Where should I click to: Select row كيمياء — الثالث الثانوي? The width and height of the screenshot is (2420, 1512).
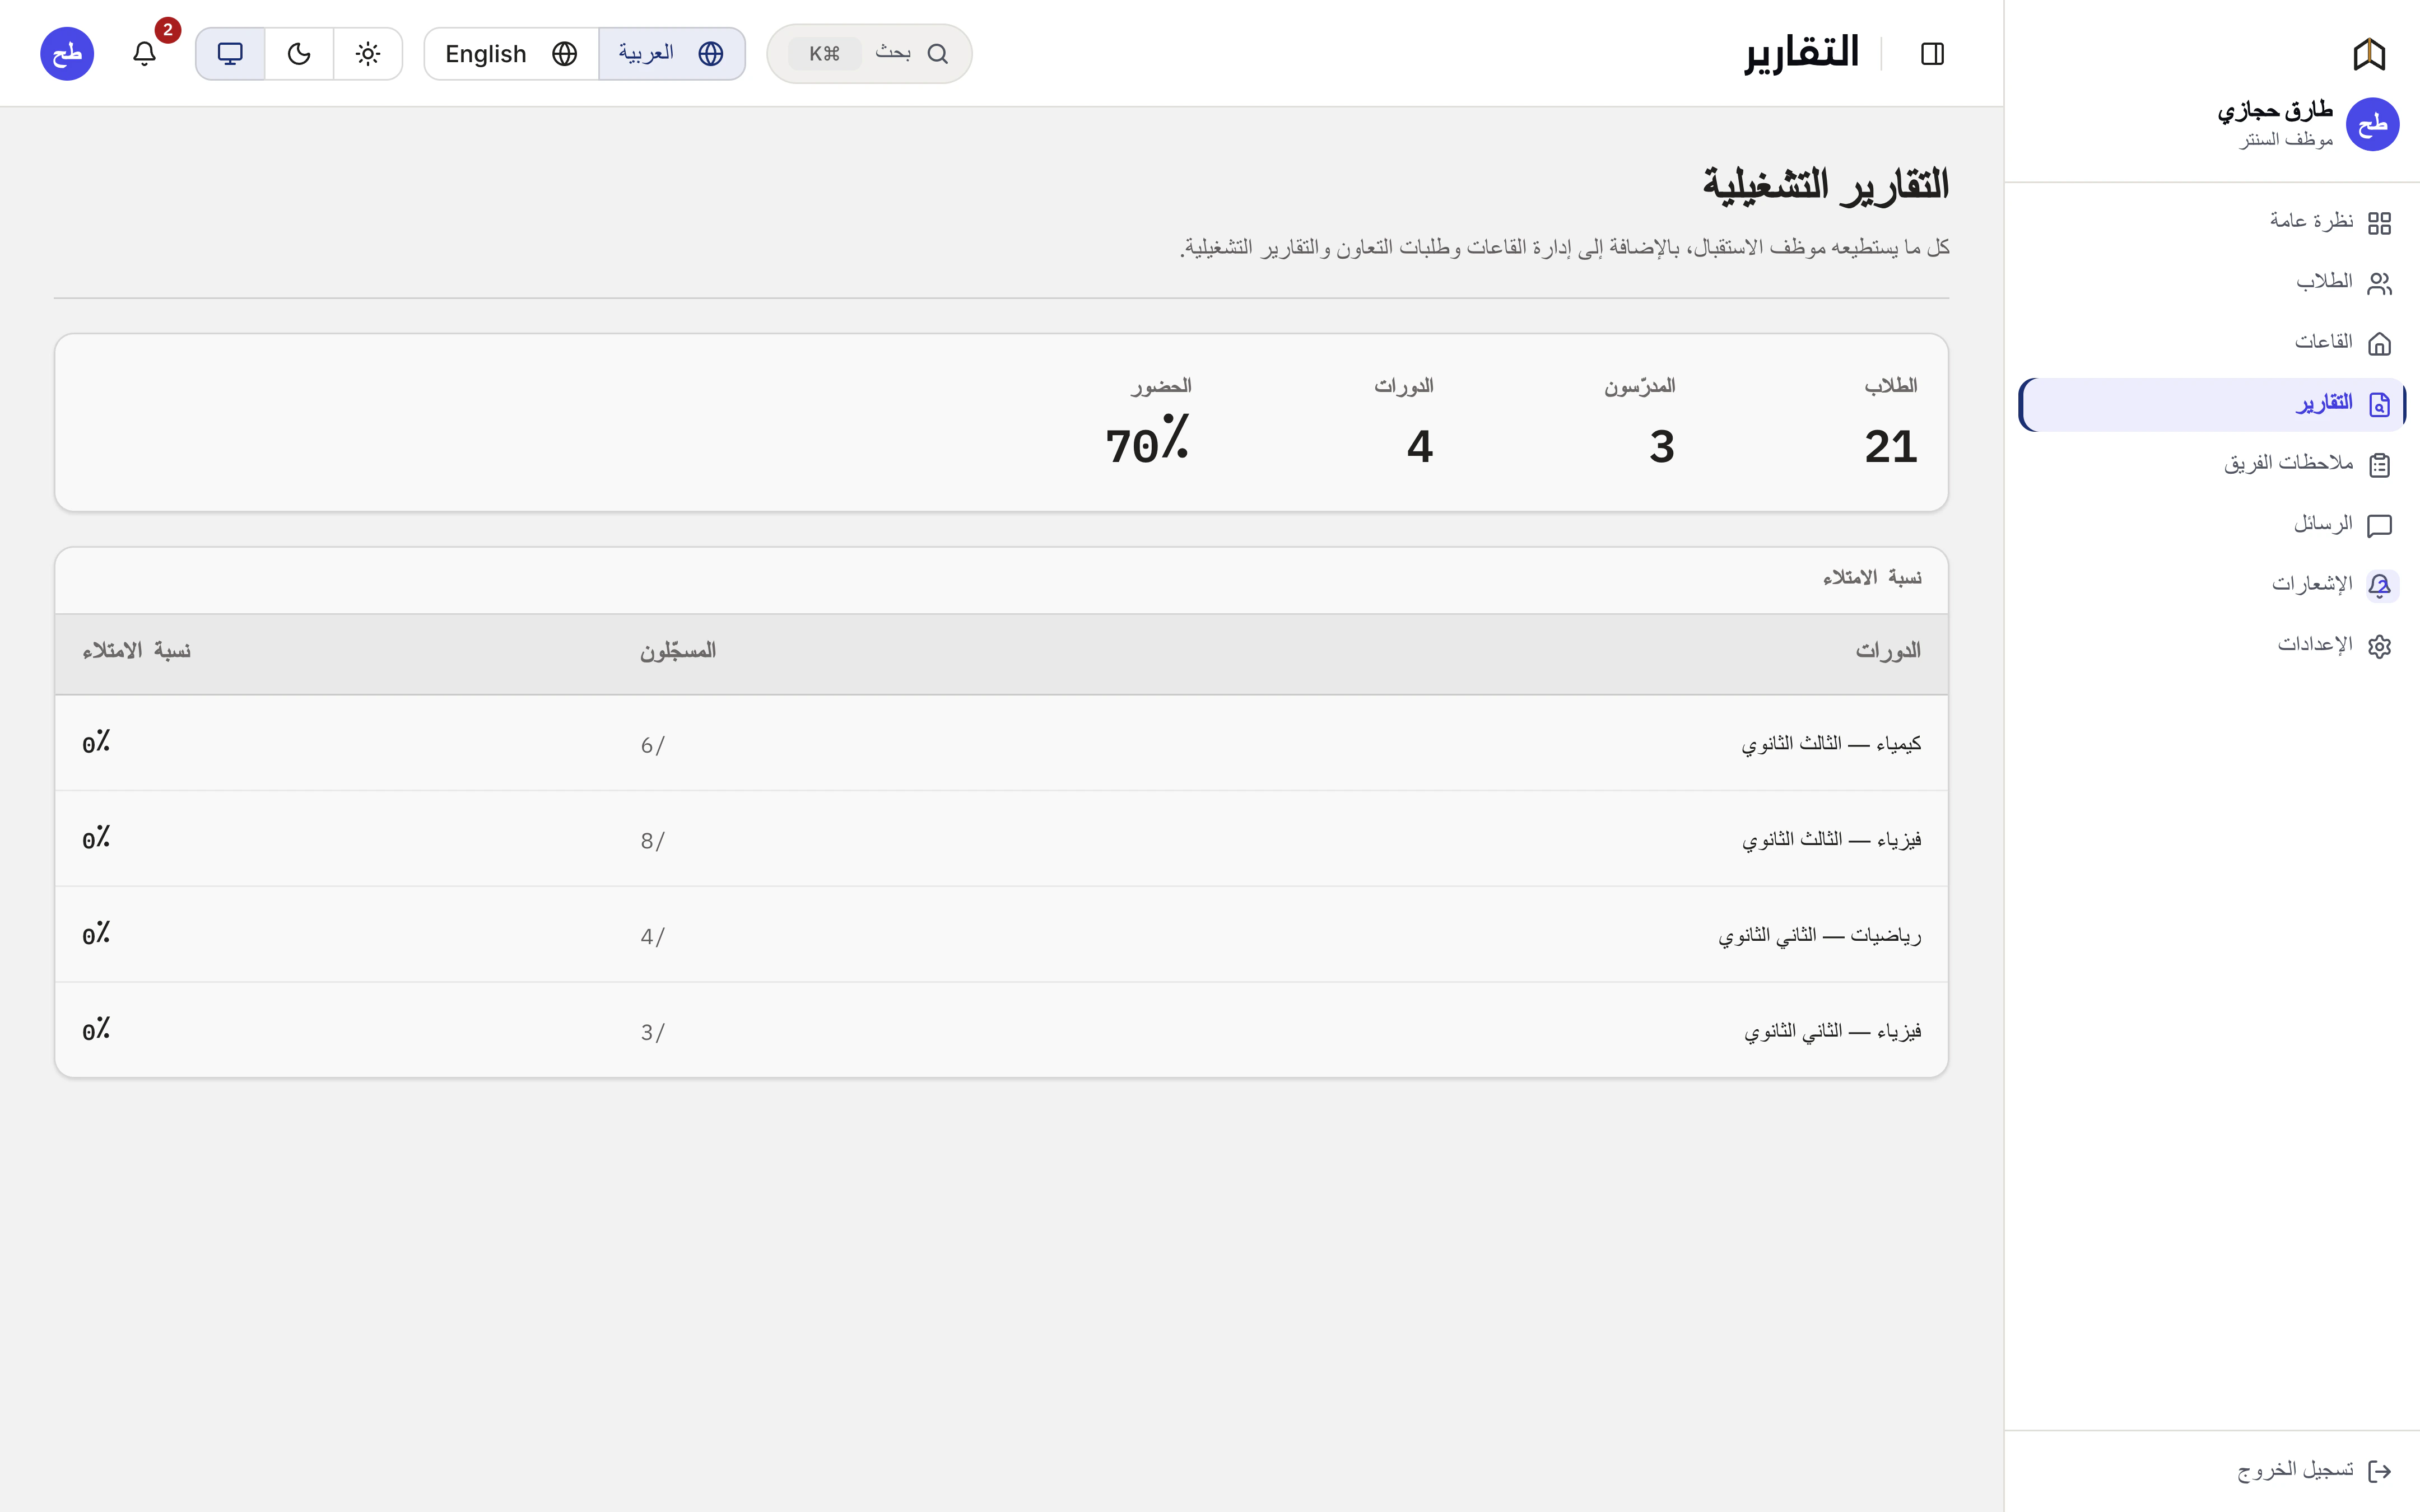(x=1001, y=743)
